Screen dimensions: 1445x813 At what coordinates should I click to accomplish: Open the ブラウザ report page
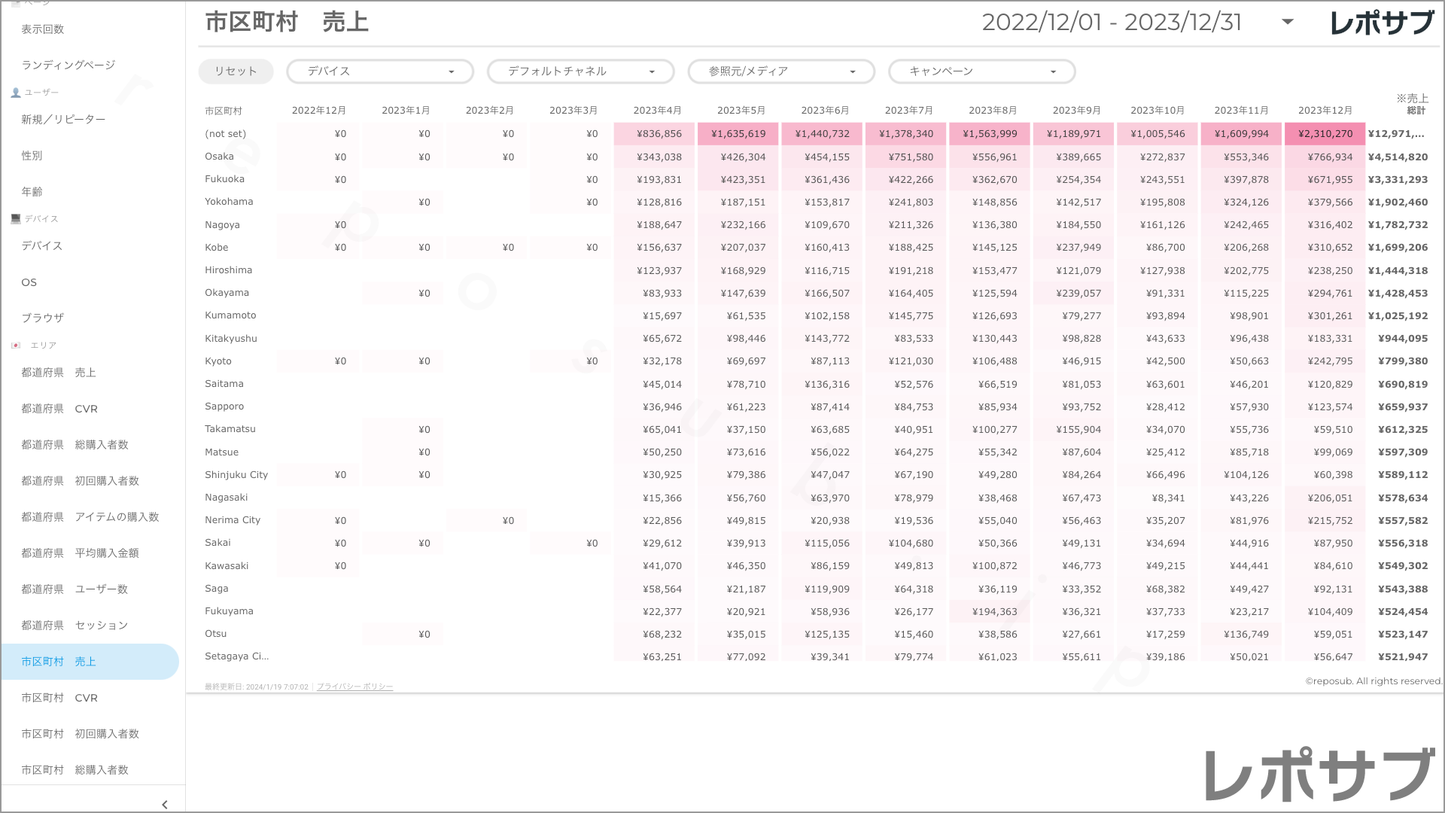[43, 318]
